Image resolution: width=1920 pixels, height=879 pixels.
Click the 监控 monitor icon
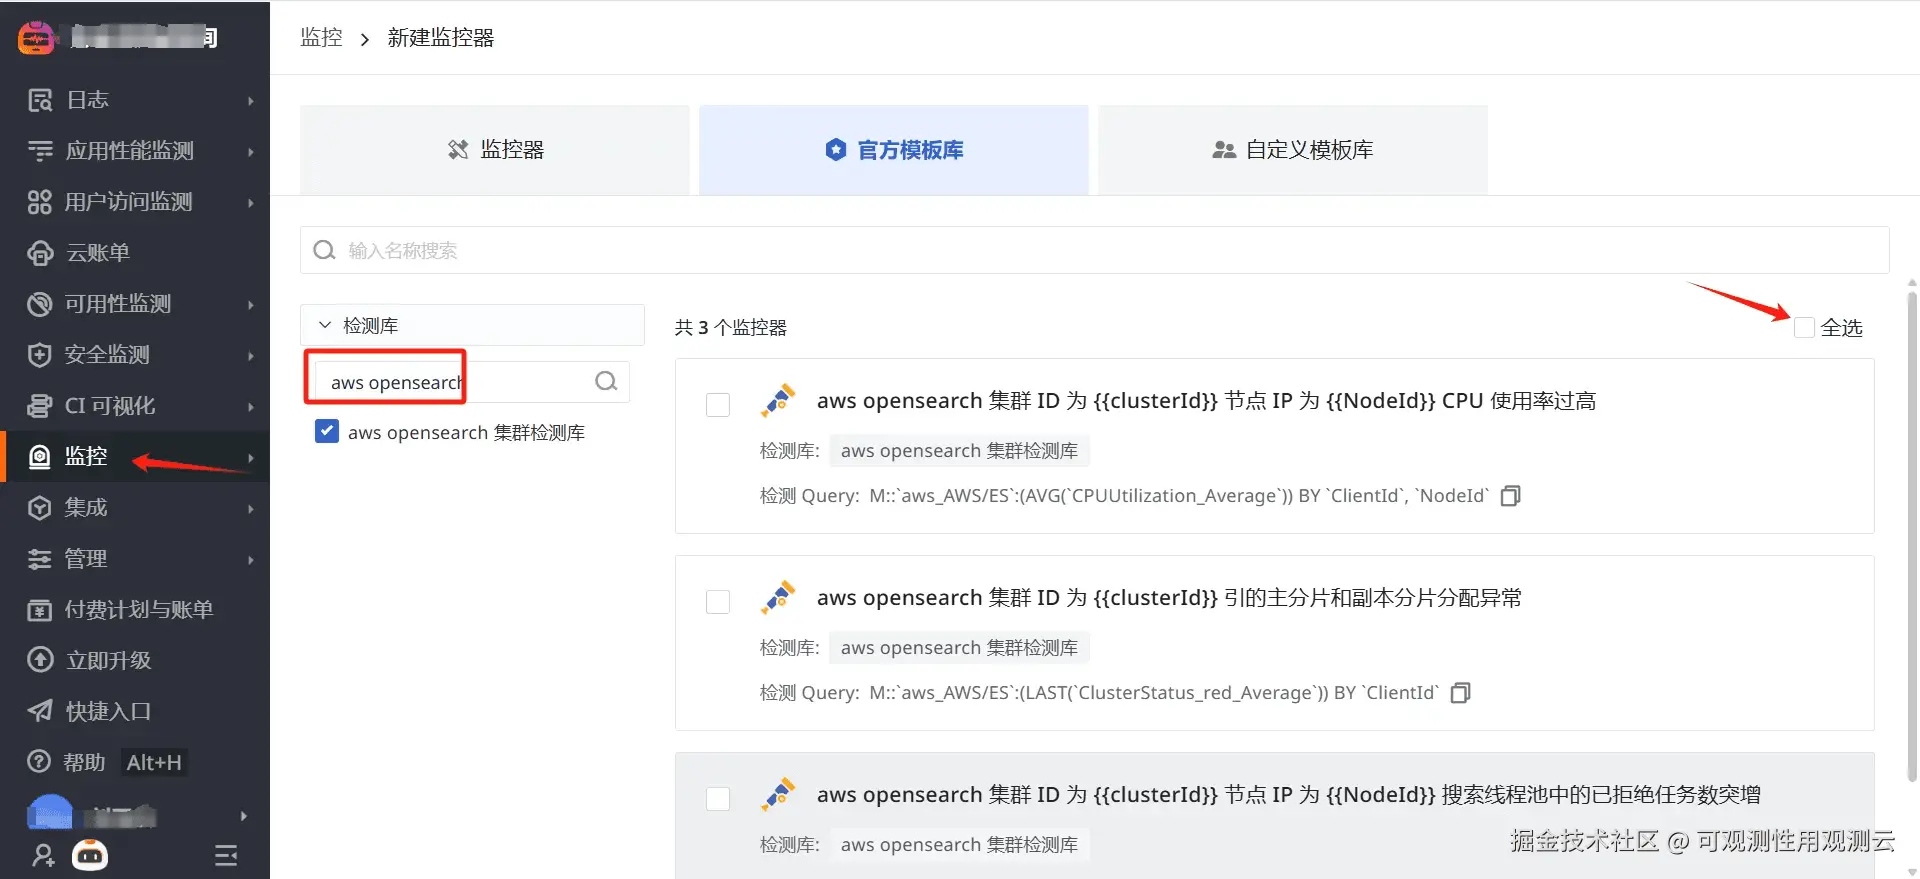tap(40, 457)
